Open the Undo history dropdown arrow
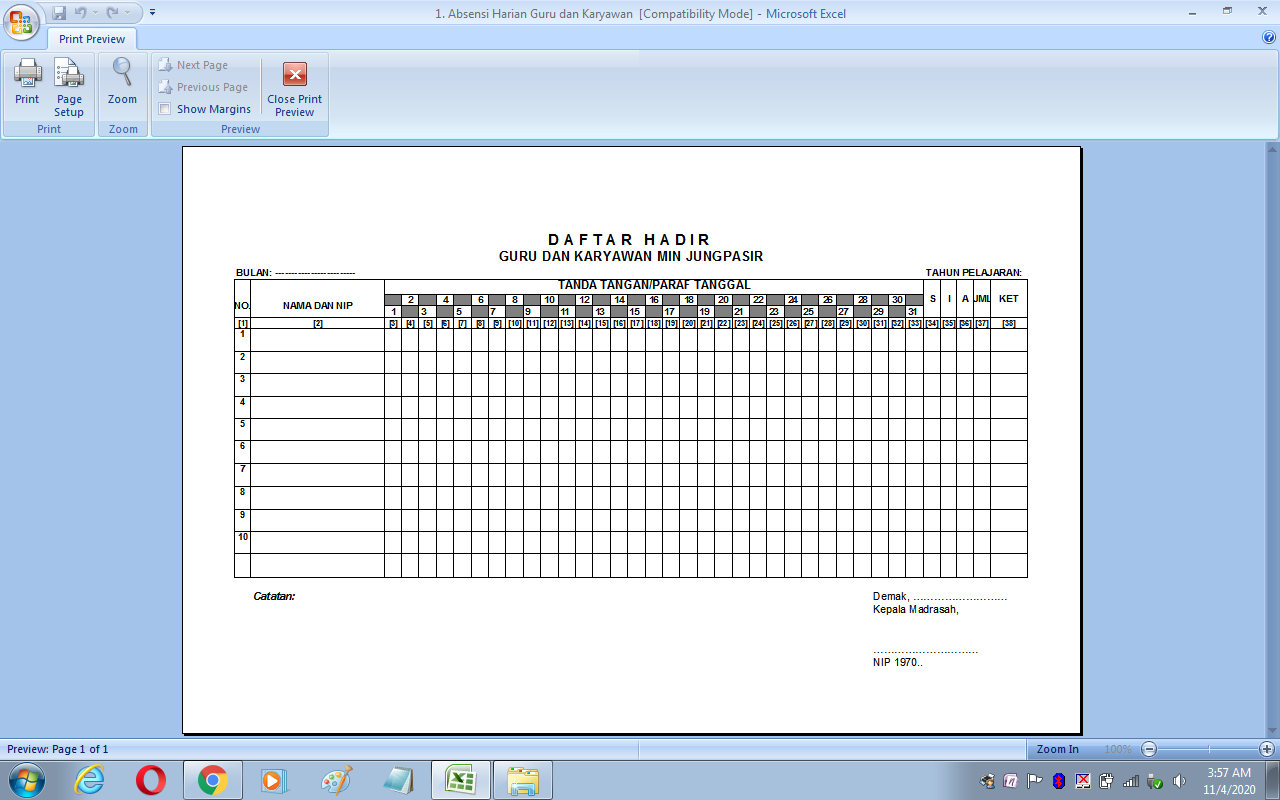This screenshot has height=800, width=1280. click(95, 13)
